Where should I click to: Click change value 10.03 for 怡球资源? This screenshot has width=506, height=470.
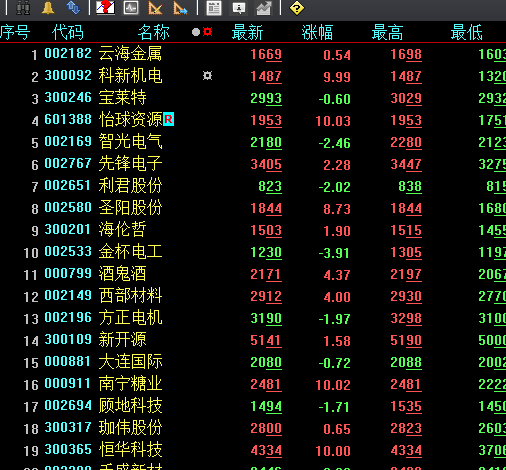point(333,121)
